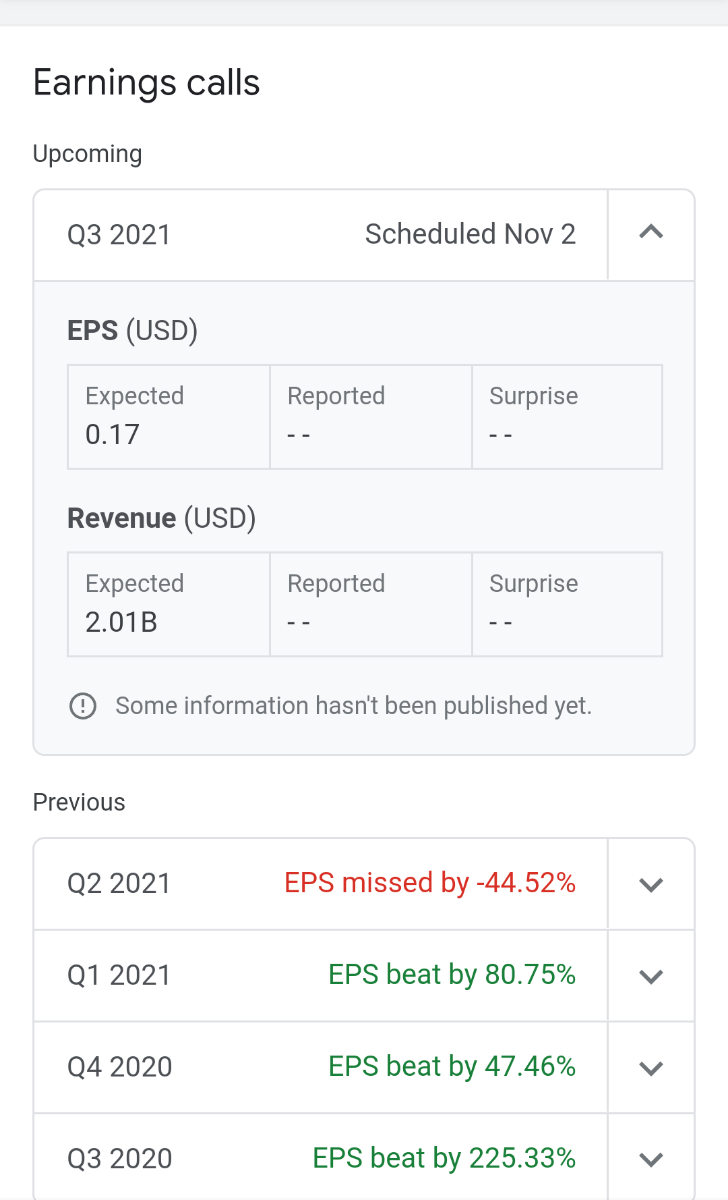Click the information not yet published message

(354, 706)
